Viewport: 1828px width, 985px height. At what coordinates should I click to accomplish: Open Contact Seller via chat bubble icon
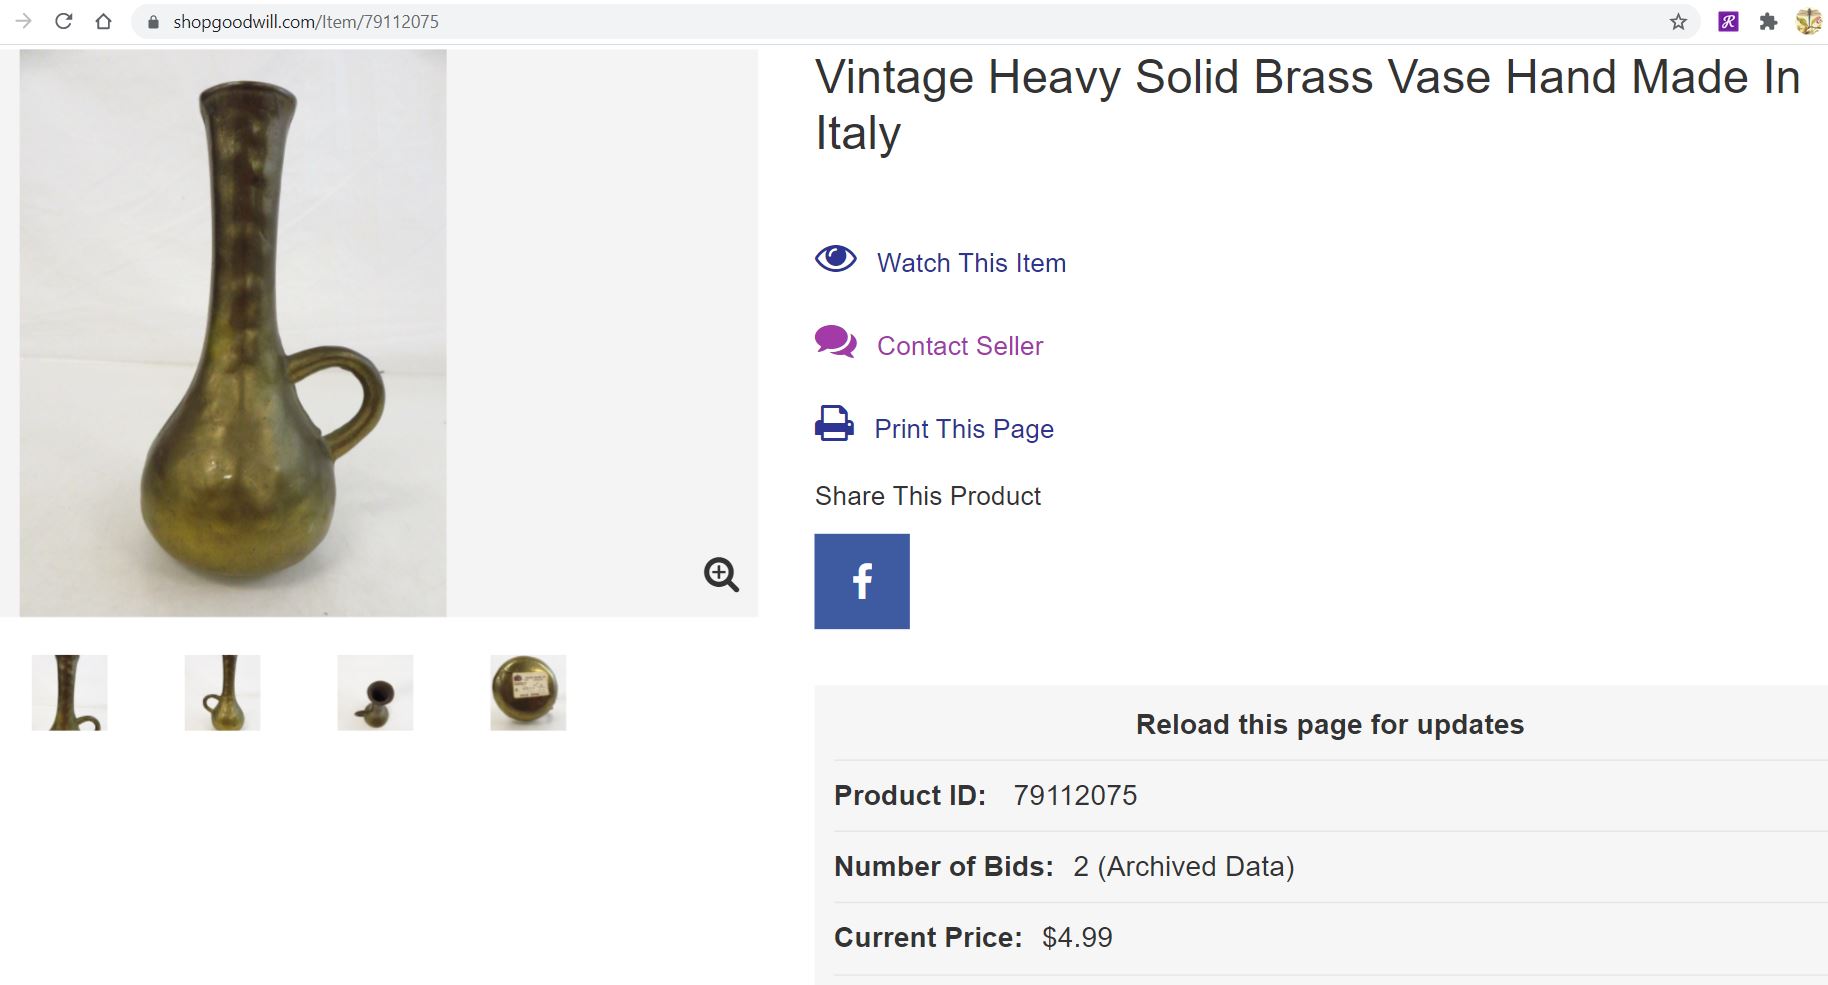coord(834,342)
